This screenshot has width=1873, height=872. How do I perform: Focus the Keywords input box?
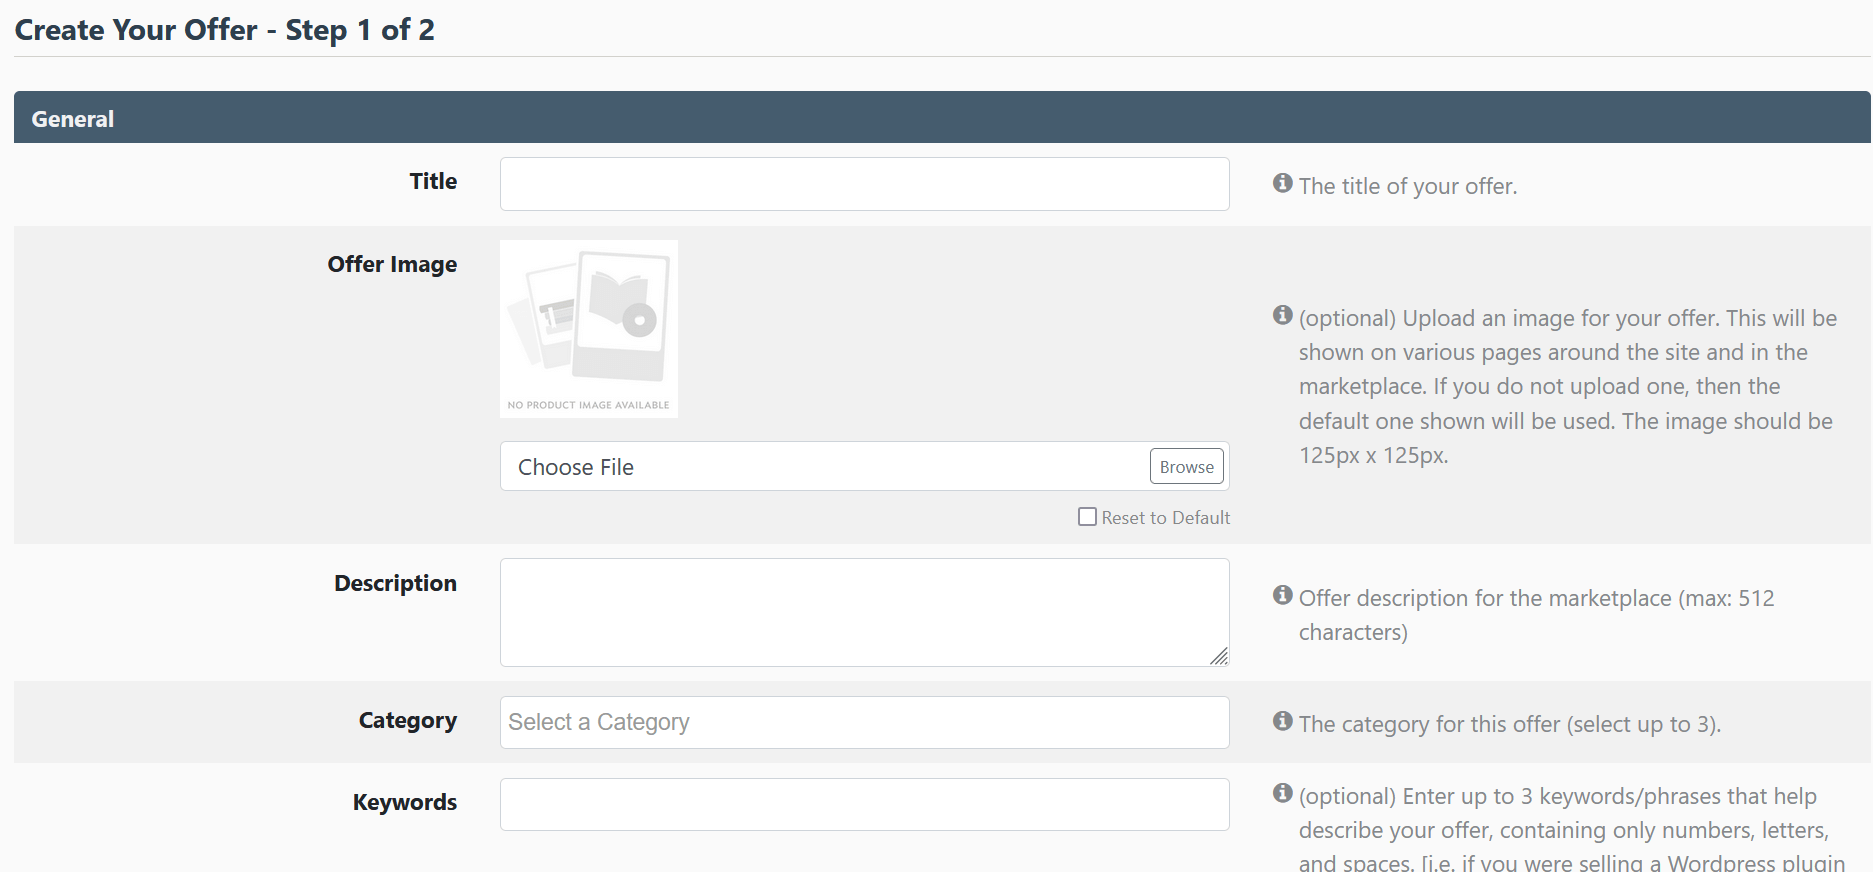coord(864,804)
